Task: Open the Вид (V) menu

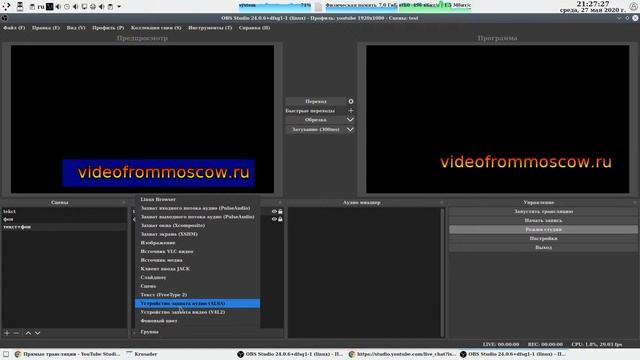Action: coord(76,28)
